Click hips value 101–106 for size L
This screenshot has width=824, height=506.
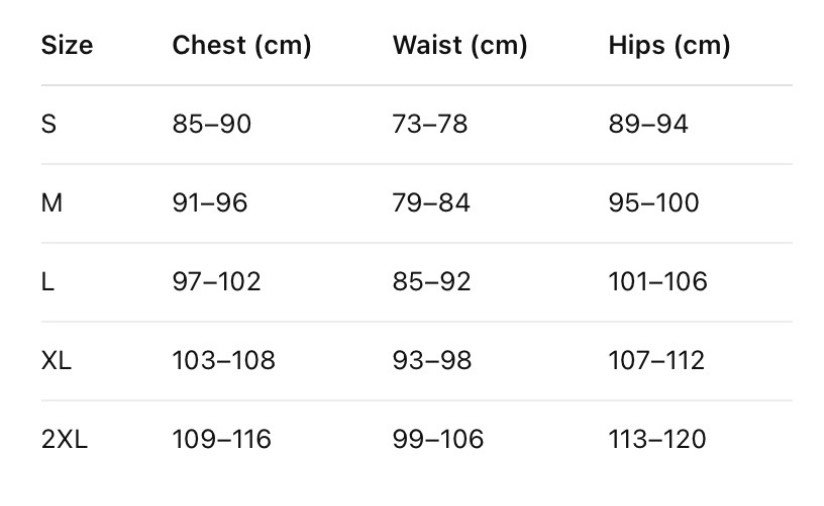657,283
